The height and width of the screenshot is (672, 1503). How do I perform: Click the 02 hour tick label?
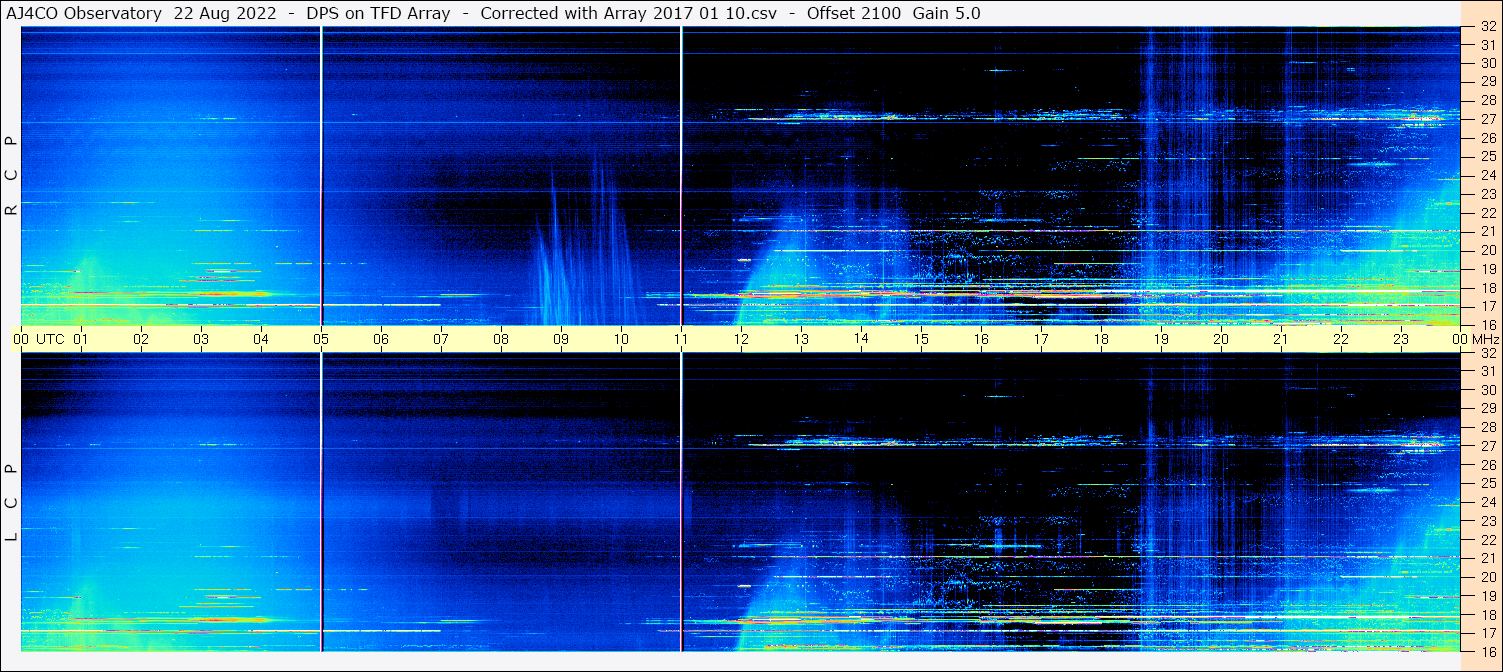click(x=141, y=339)
